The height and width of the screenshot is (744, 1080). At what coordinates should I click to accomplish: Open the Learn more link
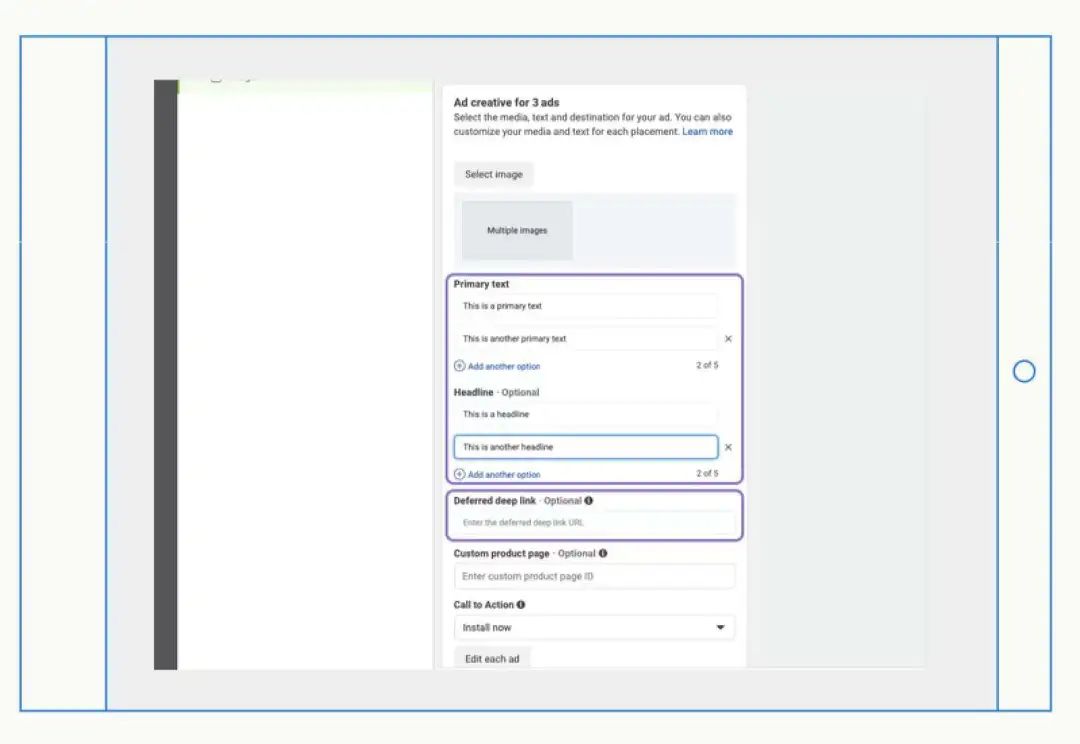pos(707,132)
